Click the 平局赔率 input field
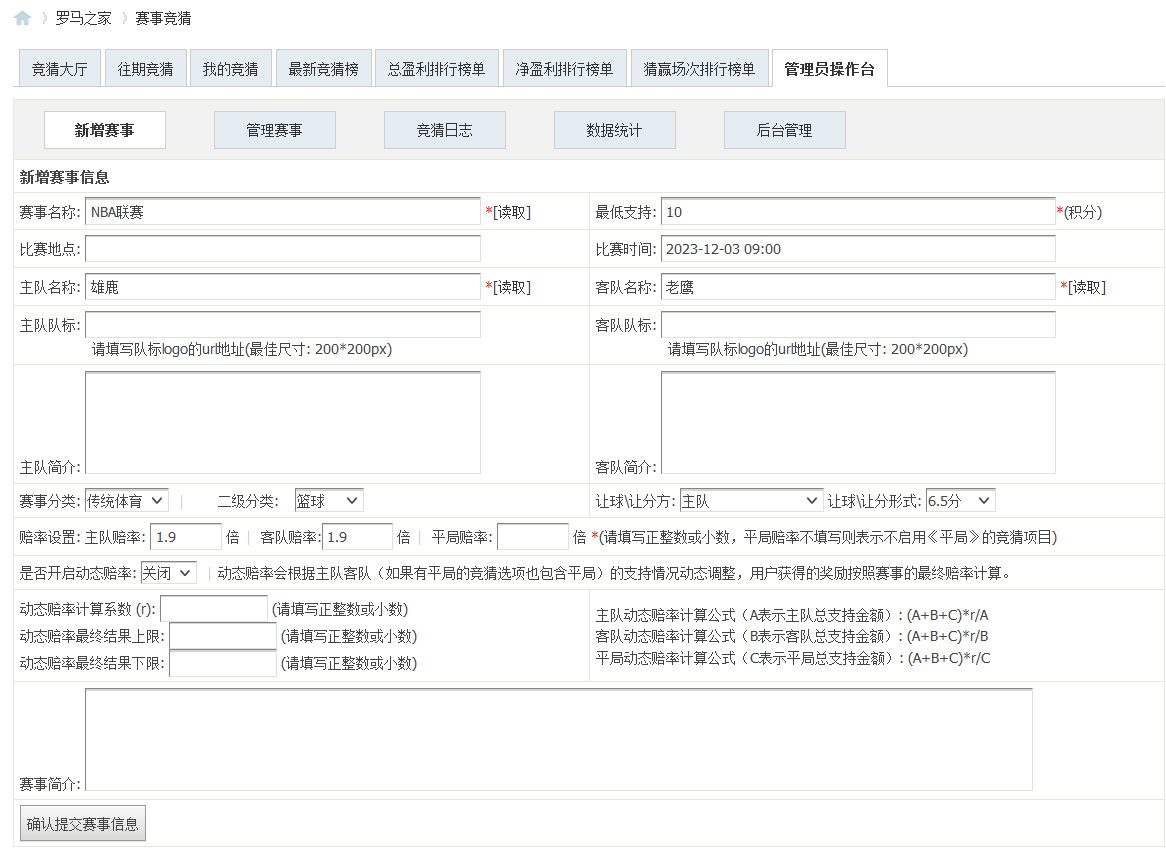Image resolution: width=1166 pixels, height=863 pixels. [532, 537]
